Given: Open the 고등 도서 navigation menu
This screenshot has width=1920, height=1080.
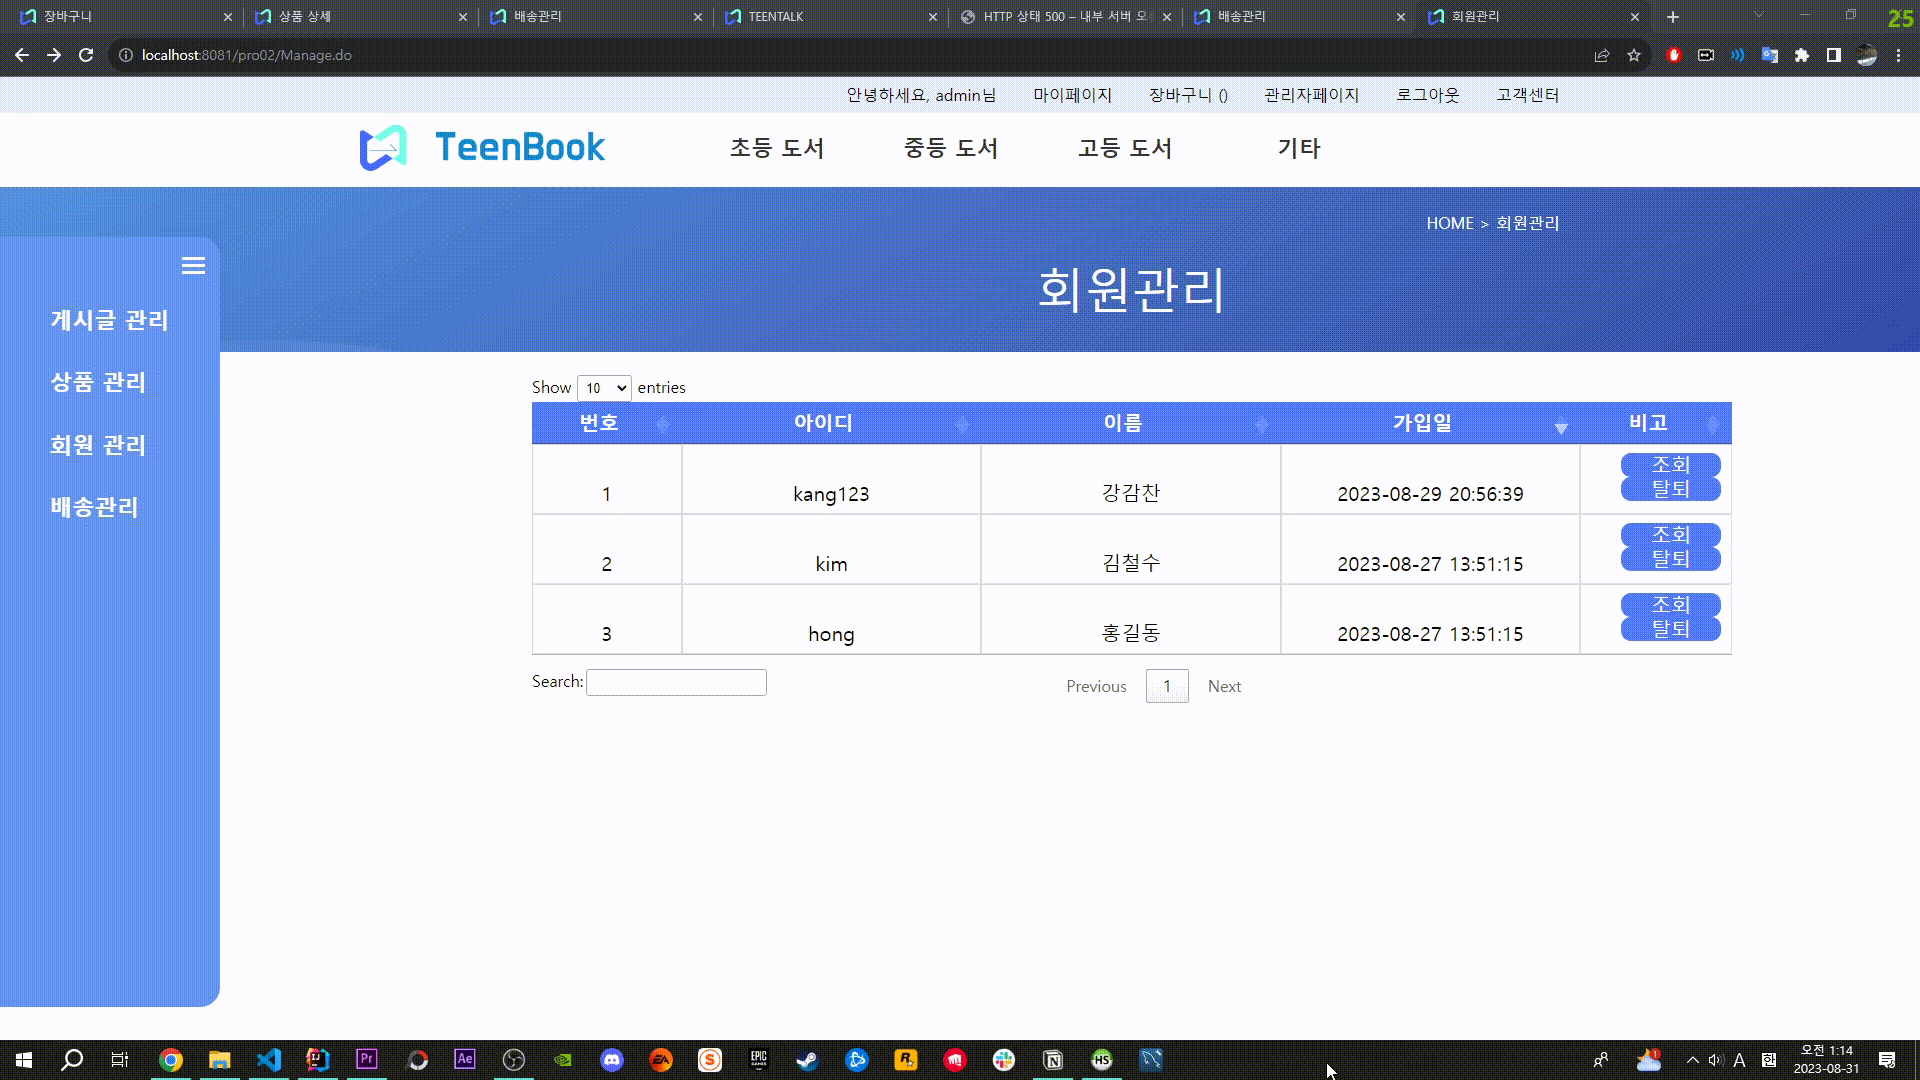Looking at the screenshot, I should click(1125, 148).
